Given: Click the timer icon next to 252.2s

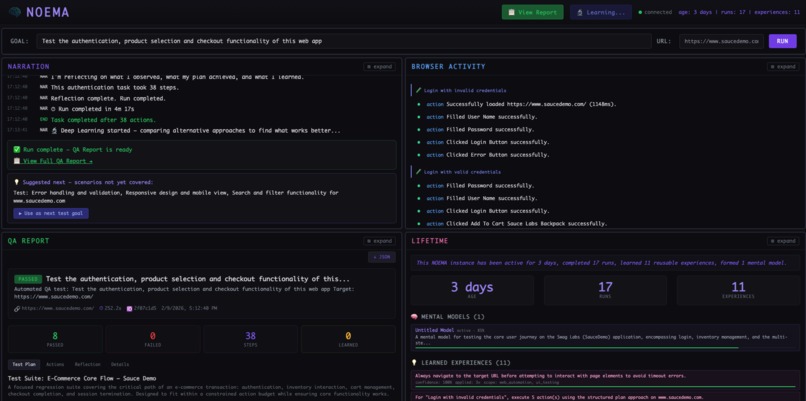Looking at the screenshot, I should click(101, 308).
